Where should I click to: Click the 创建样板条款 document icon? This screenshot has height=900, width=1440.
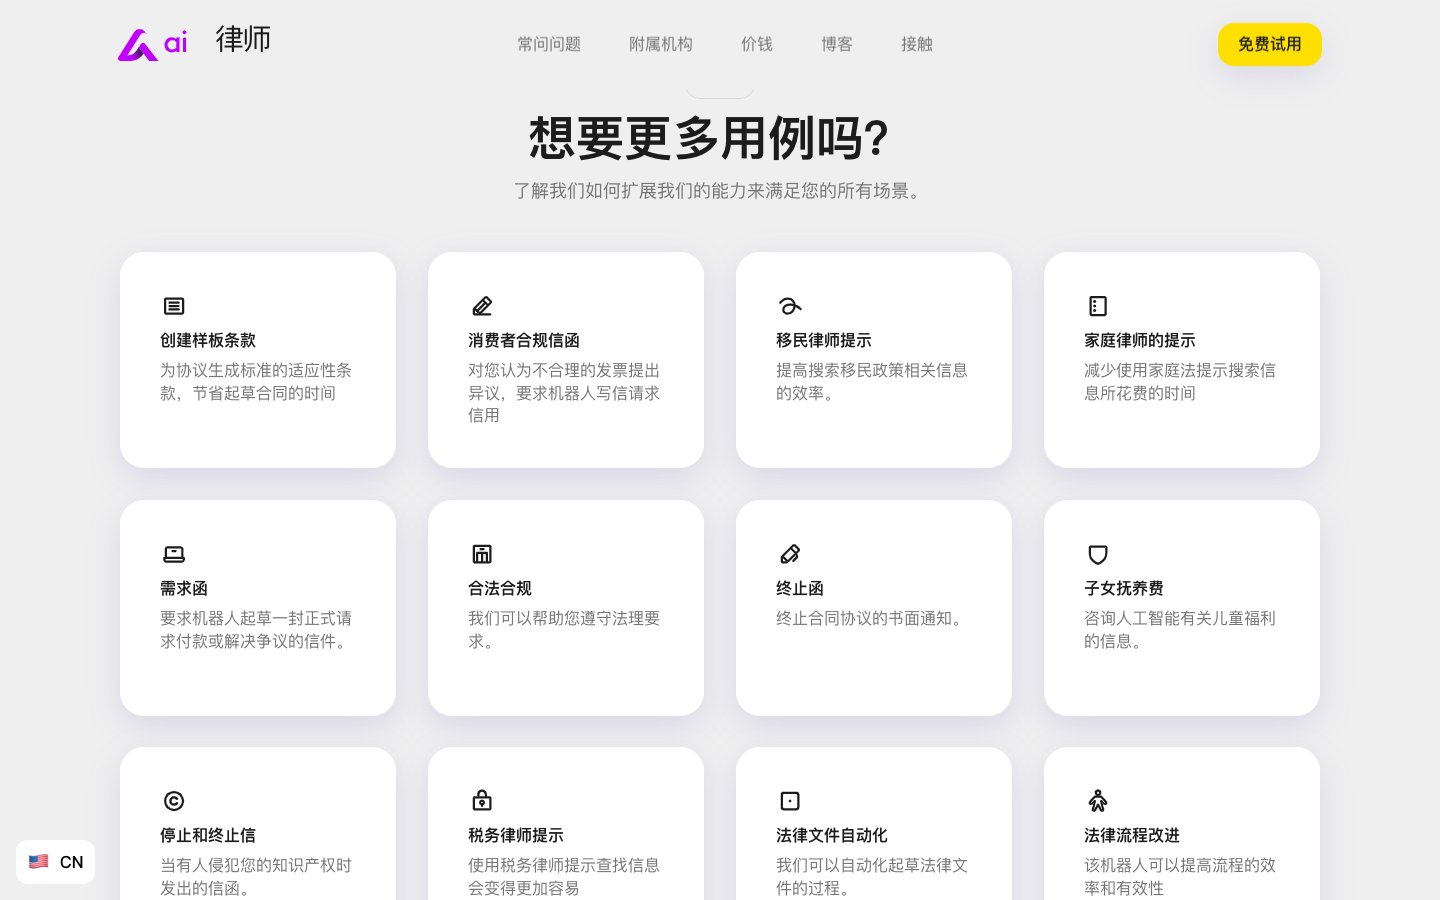(x=174, y=306)
